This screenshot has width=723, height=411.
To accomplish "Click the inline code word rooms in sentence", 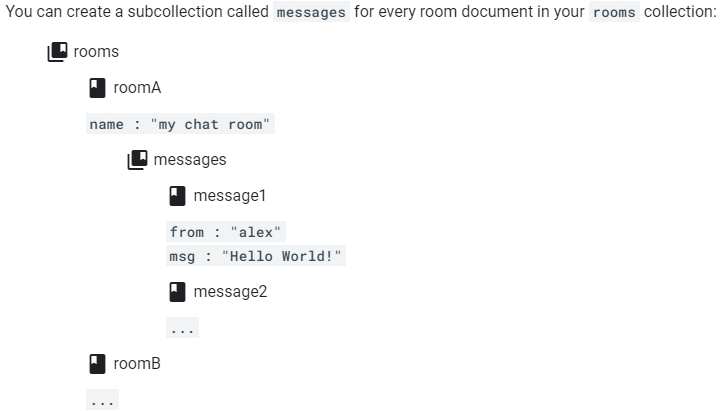I will pos(614,12).
